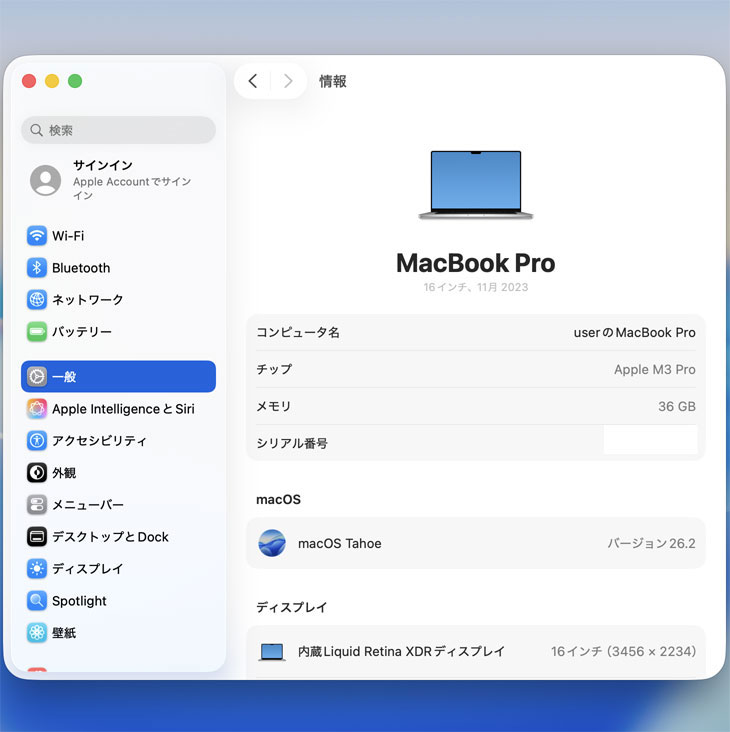Edit the コンピュータ名 field value
Viewport: 730px width, 732px height.
634,332
